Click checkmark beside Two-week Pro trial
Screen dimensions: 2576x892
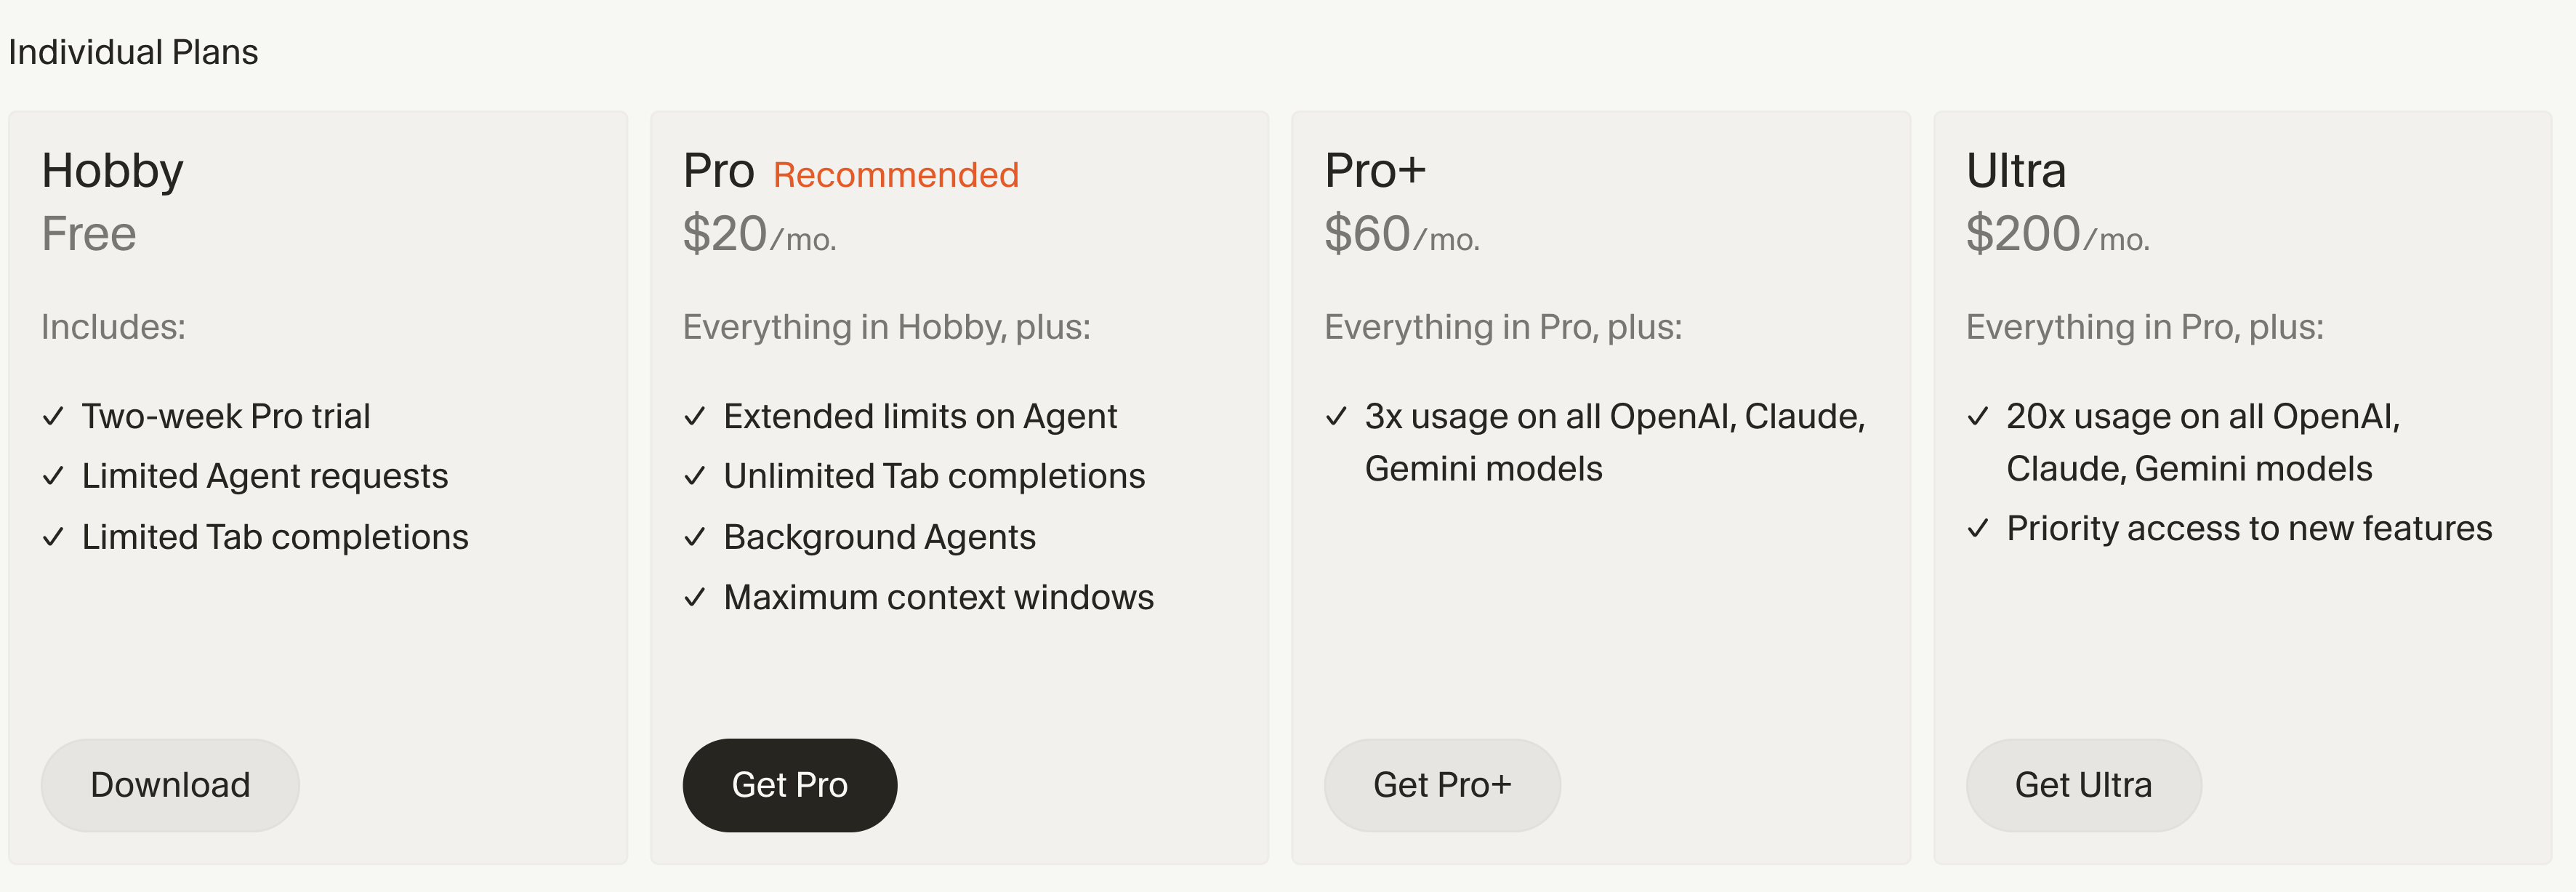click(54, 416)
